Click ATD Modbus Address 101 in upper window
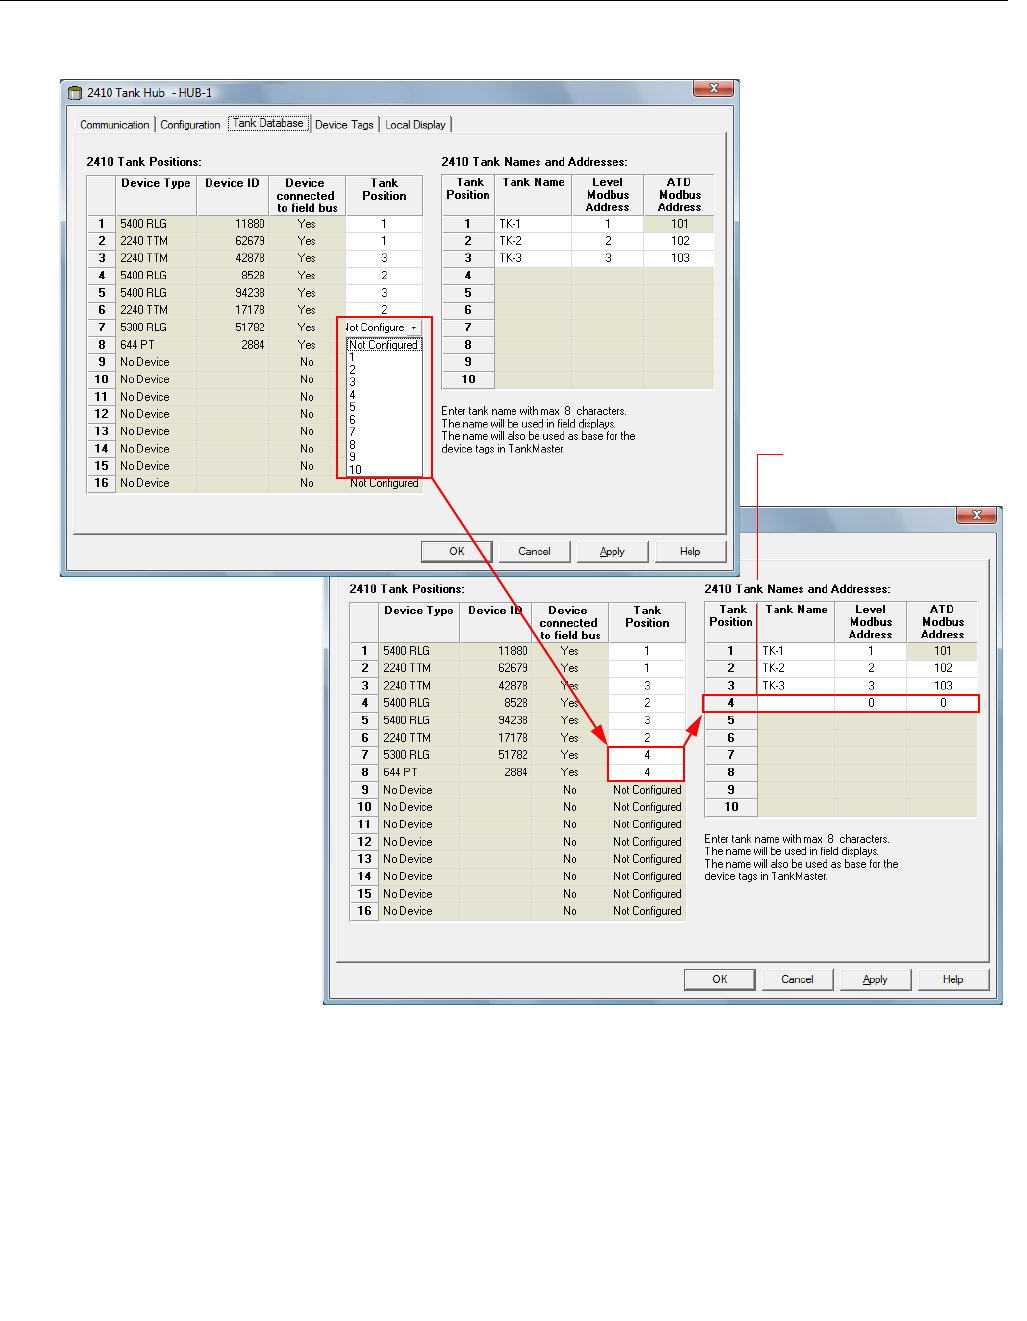This screenshot has height=1321, width=1027. (679, 224)
